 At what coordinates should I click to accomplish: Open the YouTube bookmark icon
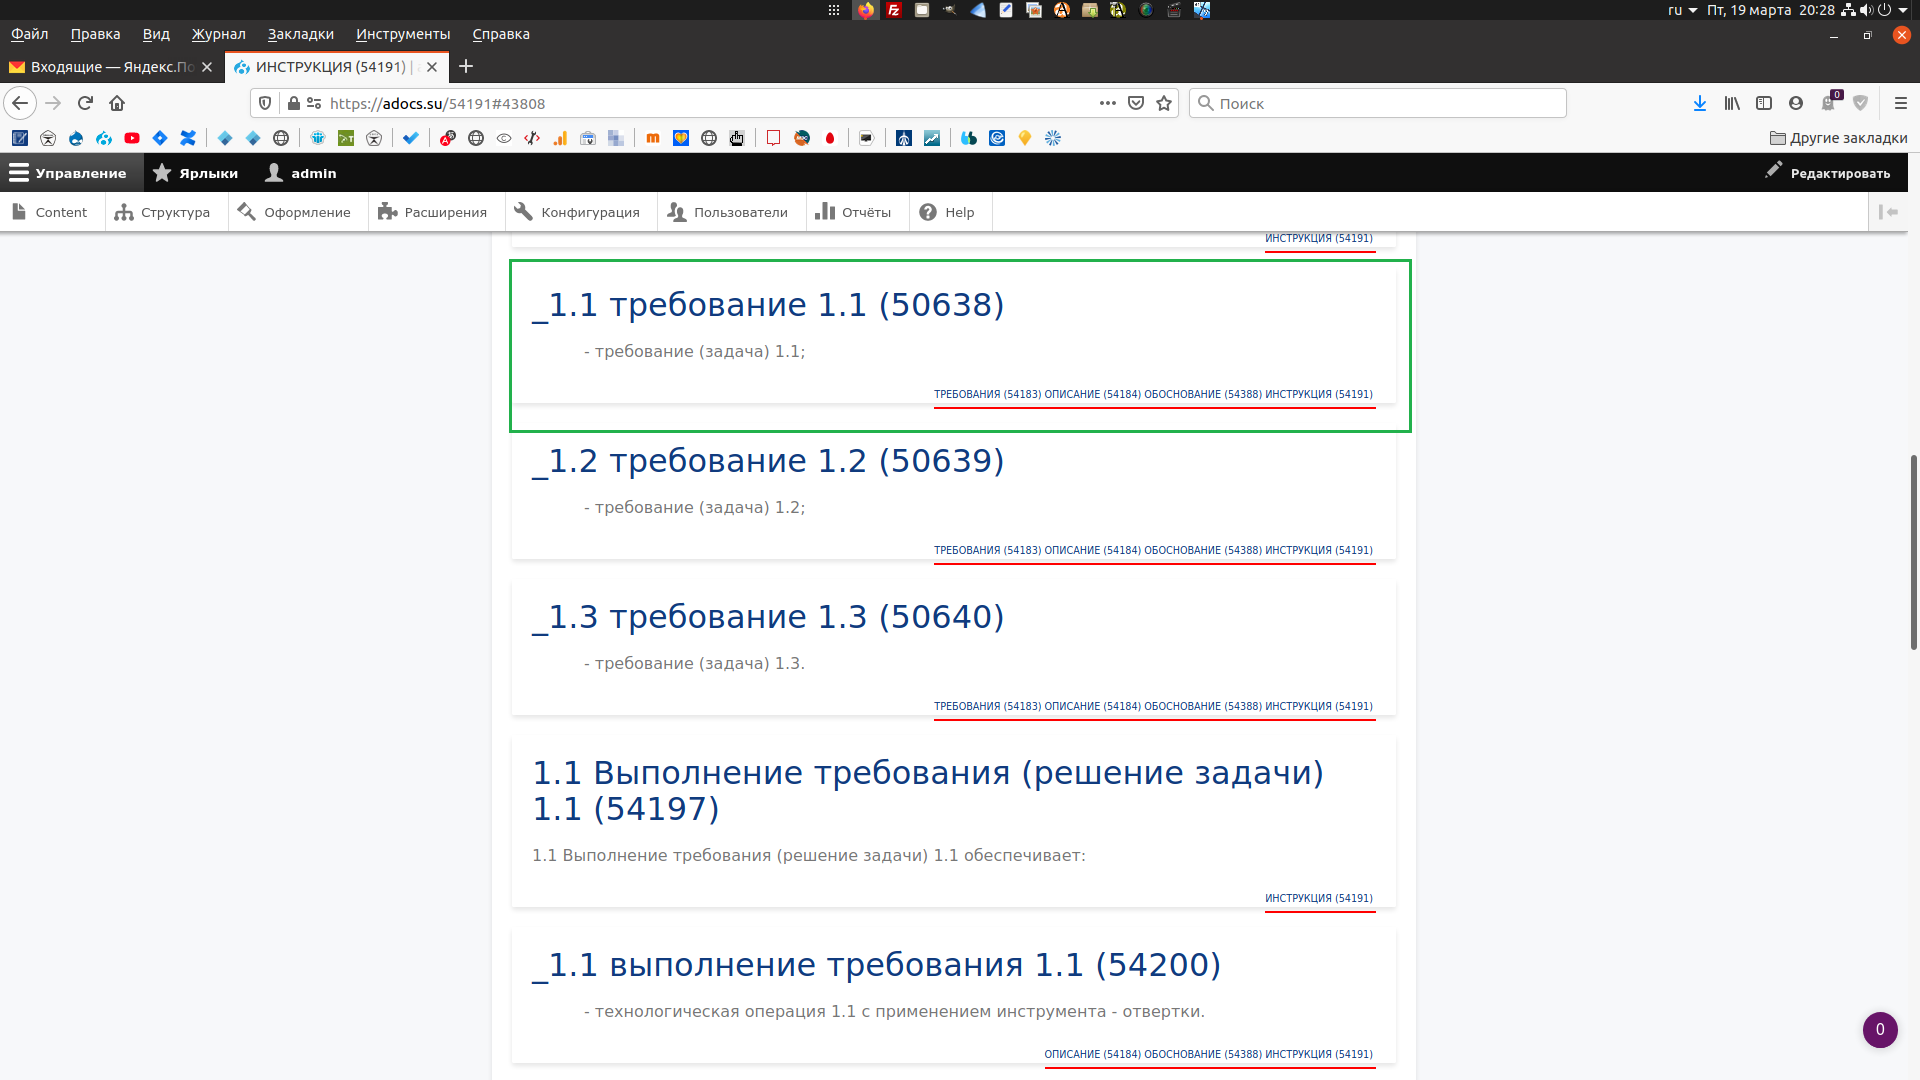[x=132, y=138]
